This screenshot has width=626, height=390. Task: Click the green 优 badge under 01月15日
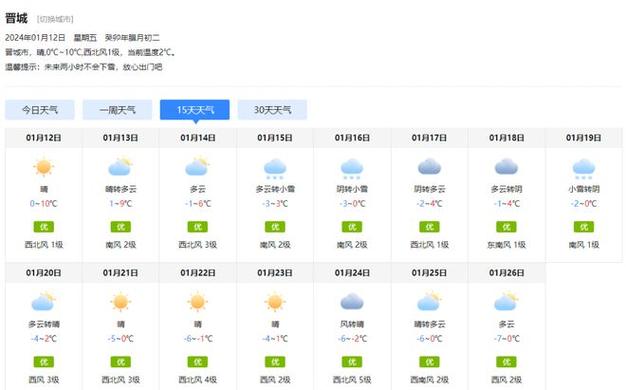point(275,227)
